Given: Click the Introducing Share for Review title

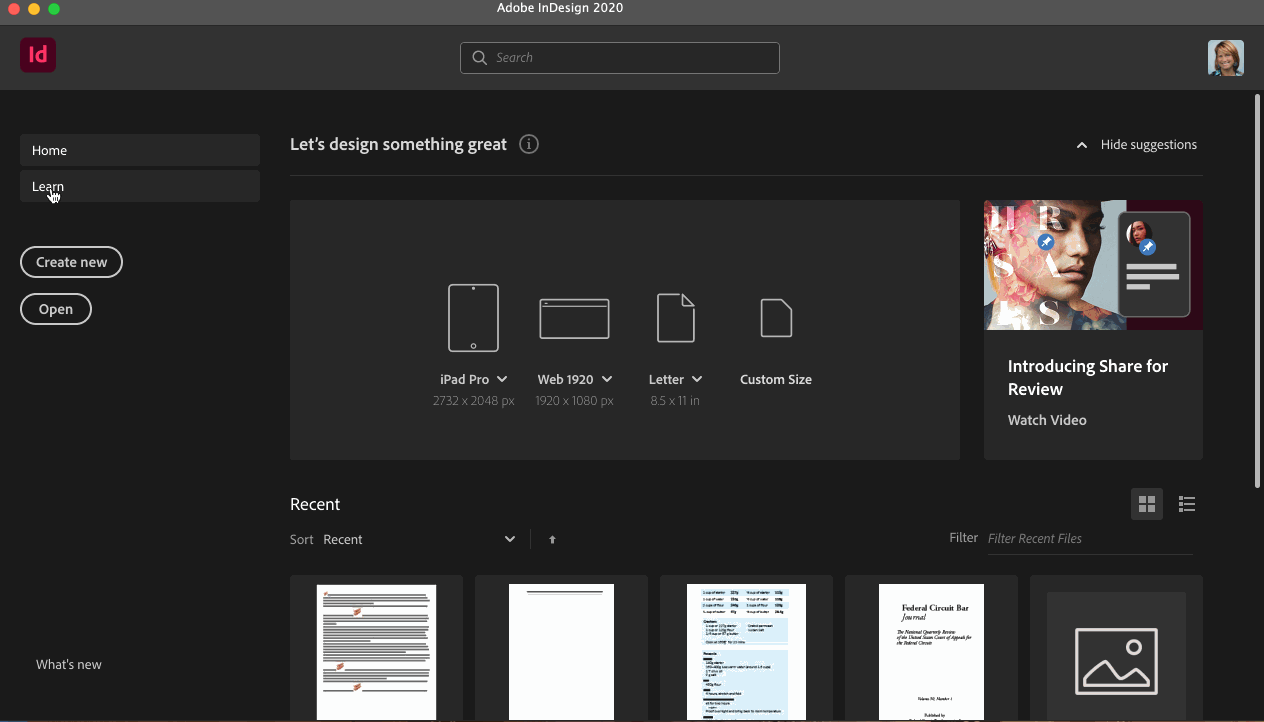Looking at the screenshot, I should 1088,378.
